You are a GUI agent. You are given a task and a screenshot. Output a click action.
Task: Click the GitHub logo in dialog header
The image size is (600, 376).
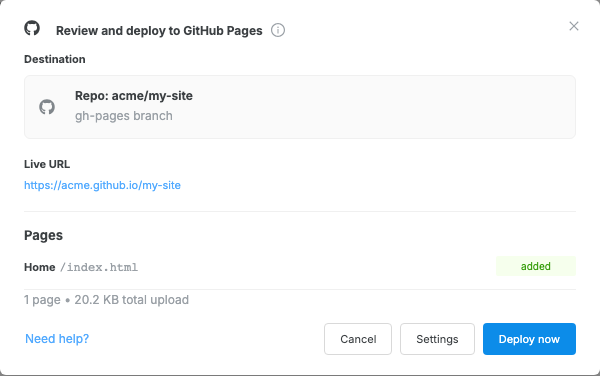tap(32, 28)
